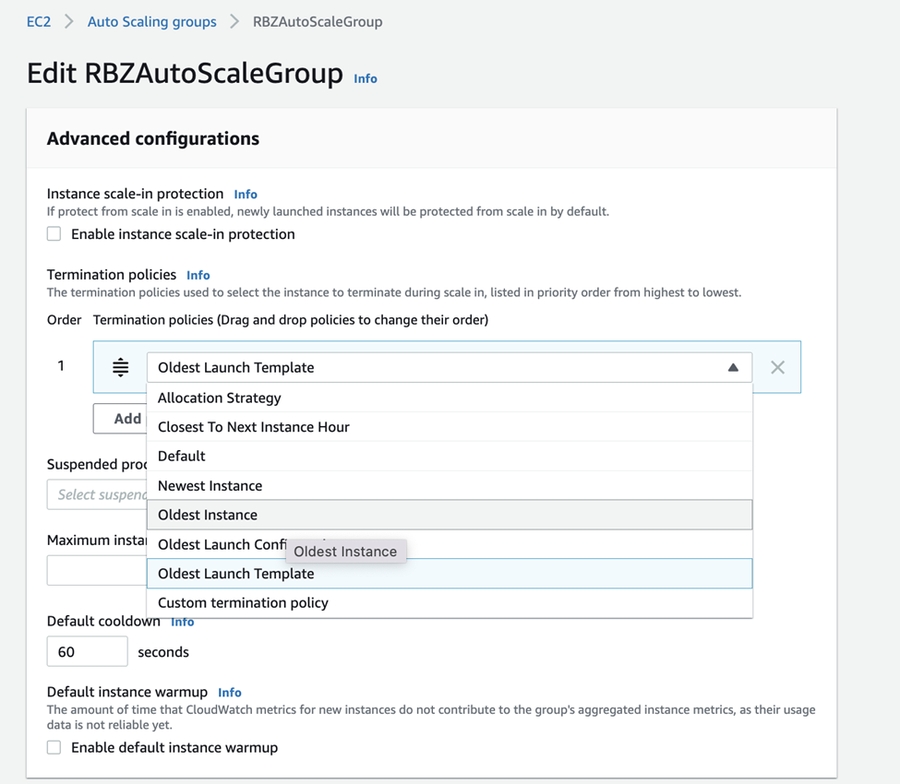Choose Oldest Launch Template option in list
The image size is (900, 784).
click(x=236, y=574)
